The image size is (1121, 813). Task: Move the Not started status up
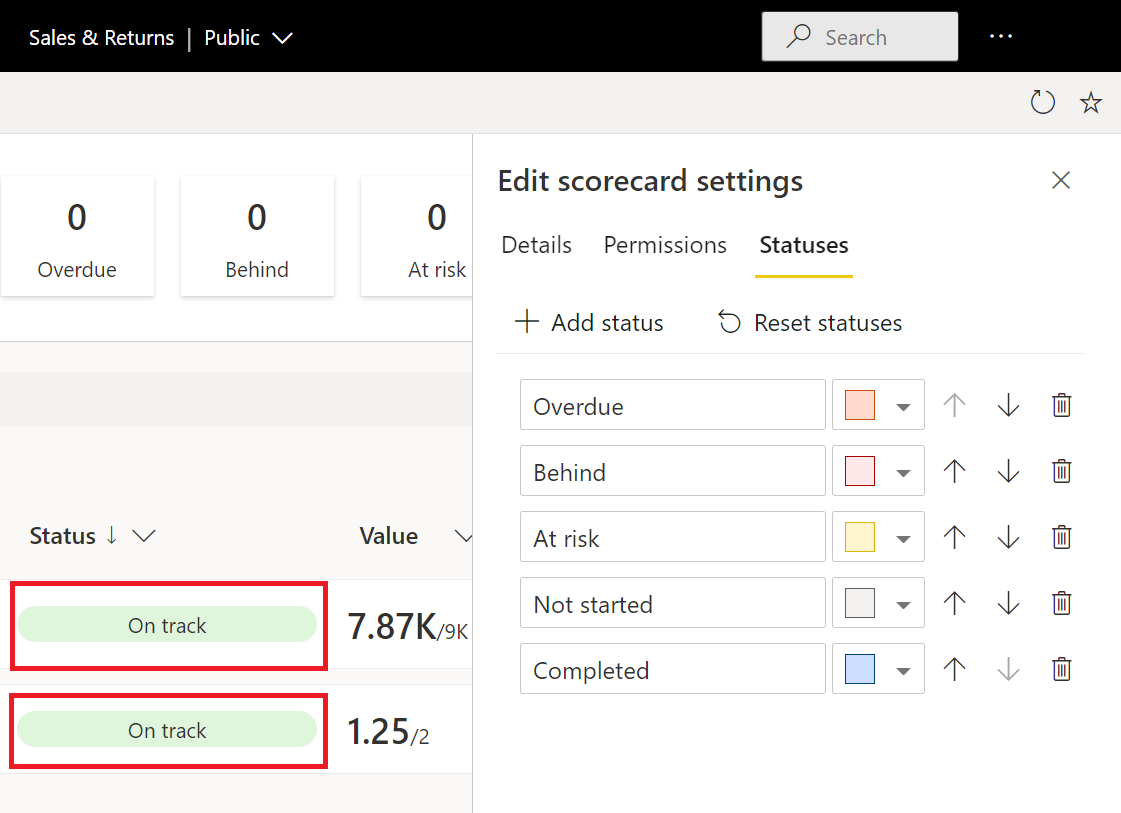pos(954,603)
